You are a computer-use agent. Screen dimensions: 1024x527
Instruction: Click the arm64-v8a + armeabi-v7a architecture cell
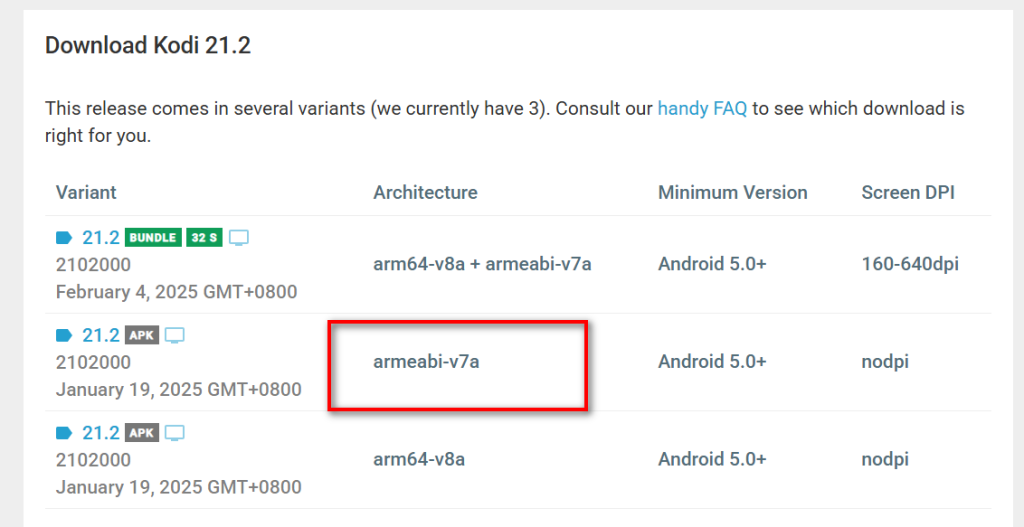(482, 264)
